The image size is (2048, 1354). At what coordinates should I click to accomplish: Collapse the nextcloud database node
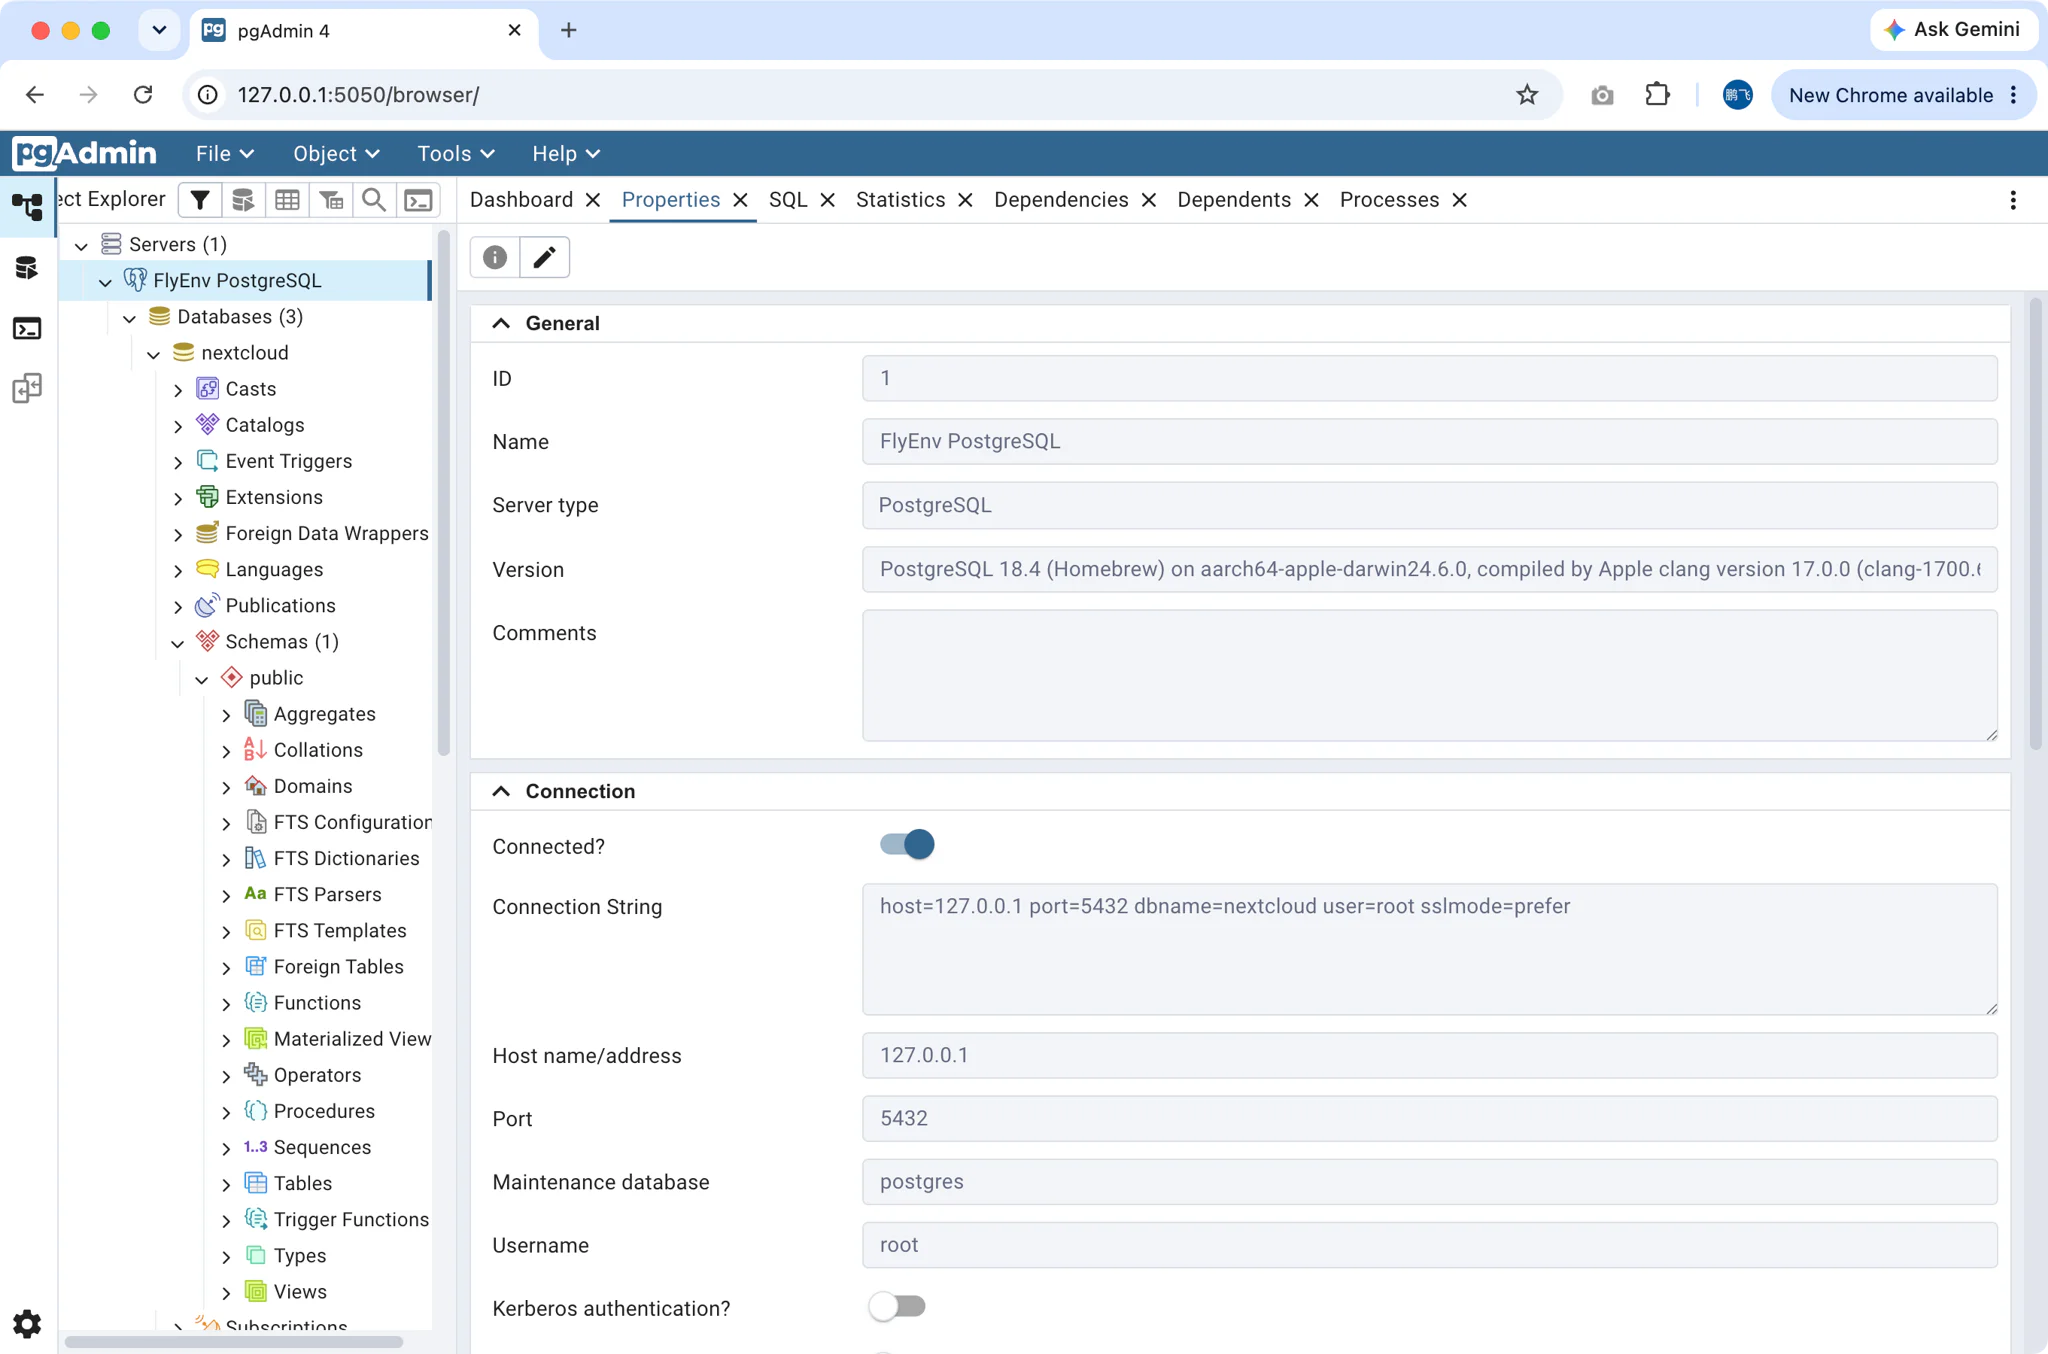[x=153, y=354]
